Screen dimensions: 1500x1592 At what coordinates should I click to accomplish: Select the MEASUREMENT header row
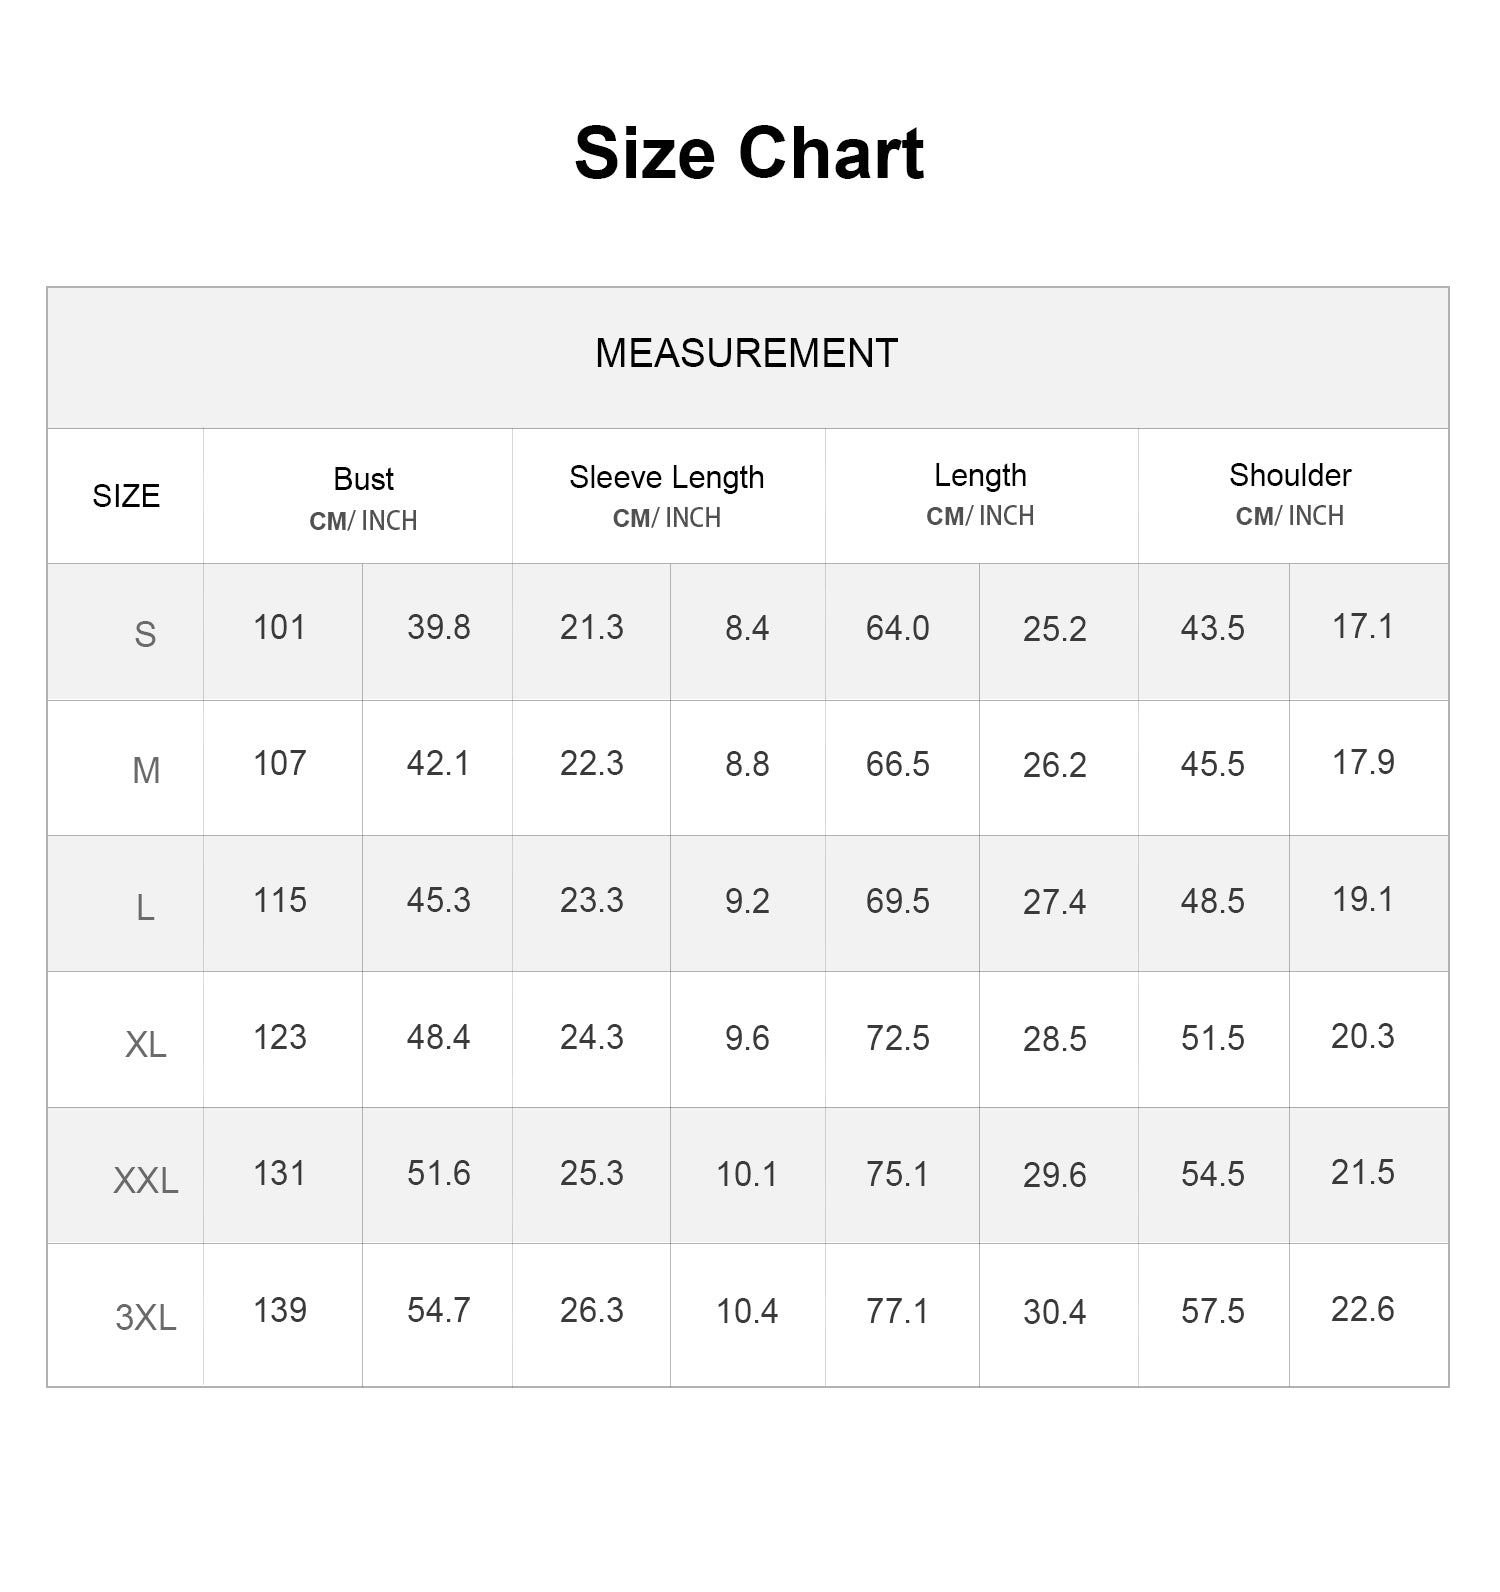coord(748,358)
